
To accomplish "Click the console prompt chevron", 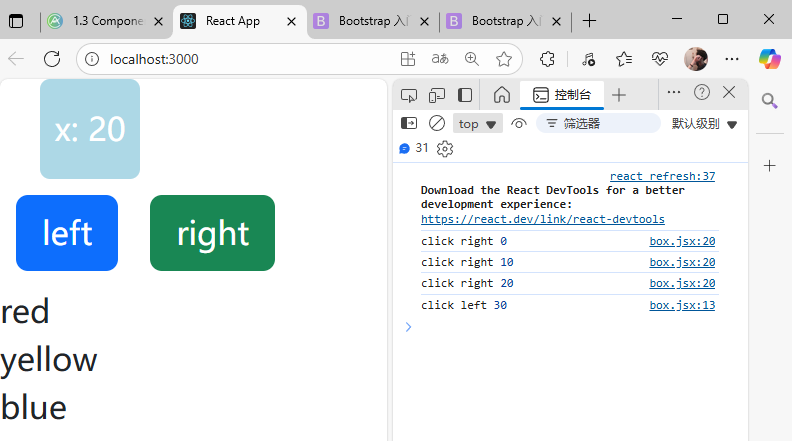I will click(408, 327).
